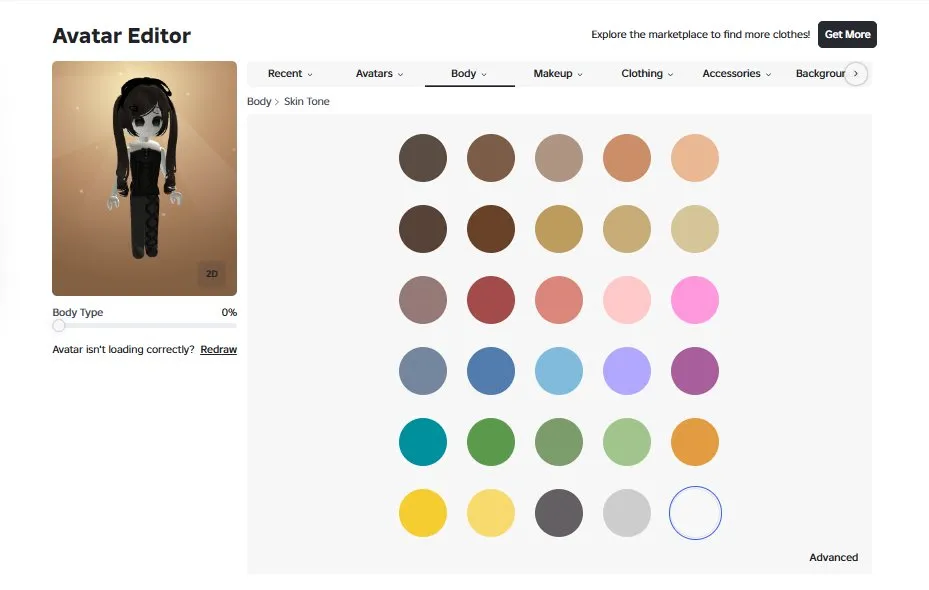The height and width of the screenshot is (590, 929).
Task: Pick the salmon skin tone swatch
Action: pos(559,300)
